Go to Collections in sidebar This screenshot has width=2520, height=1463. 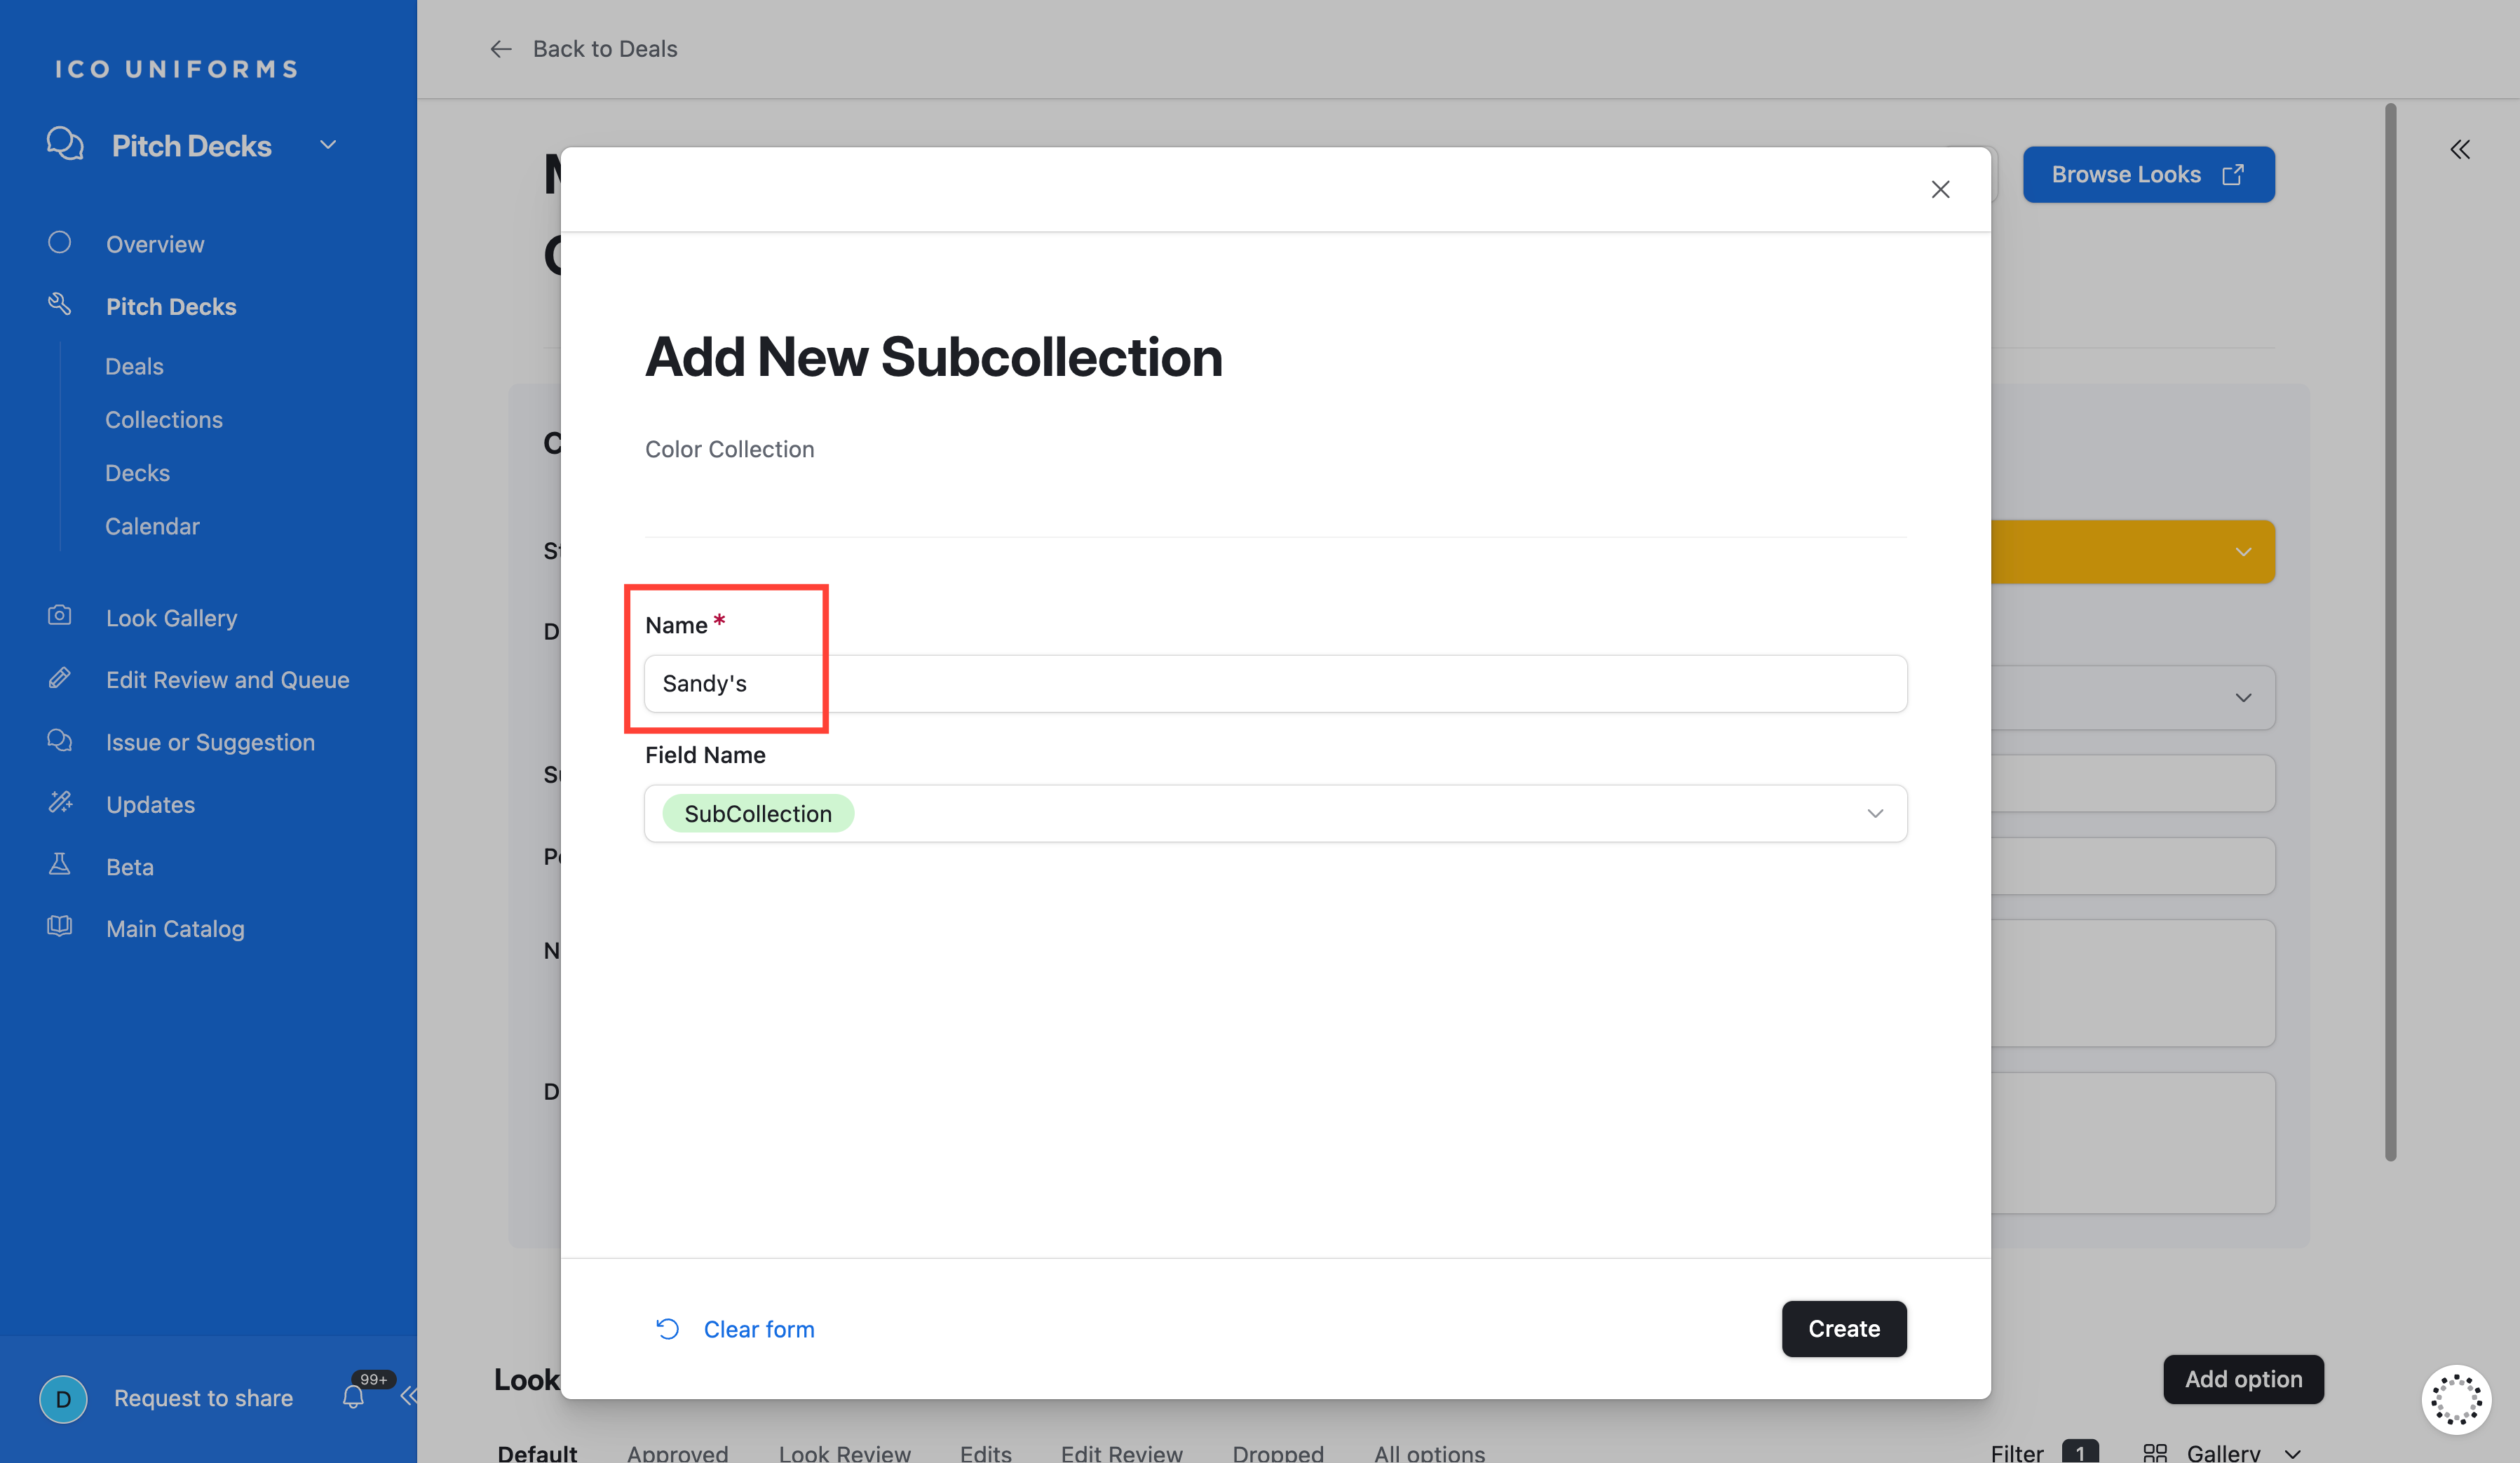click(164, 420)
